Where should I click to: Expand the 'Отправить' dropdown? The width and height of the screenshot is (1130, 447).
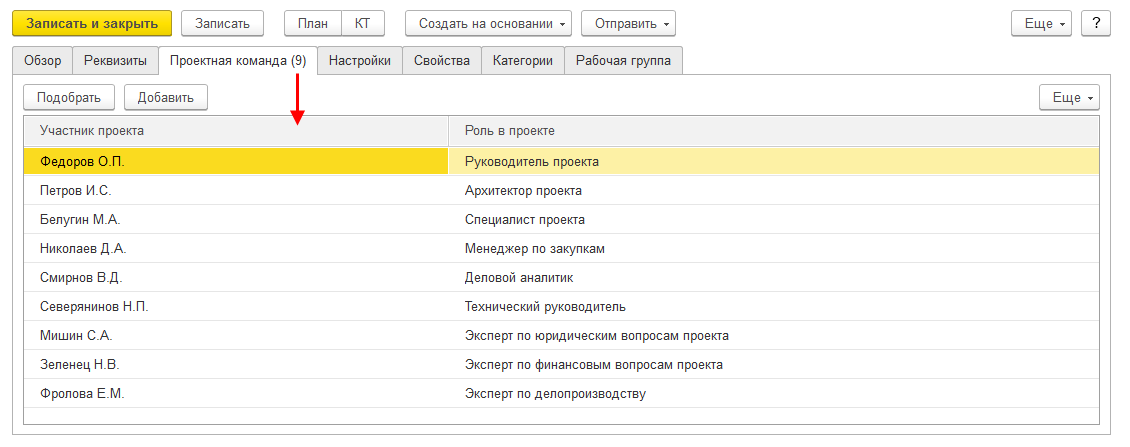628,23
